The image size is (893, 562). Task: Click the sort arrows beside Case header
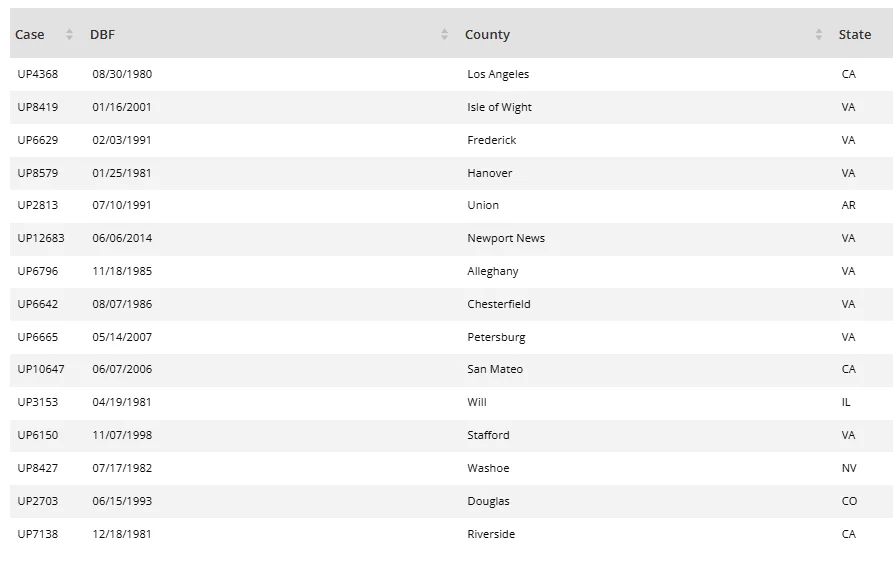coord(69,35)
